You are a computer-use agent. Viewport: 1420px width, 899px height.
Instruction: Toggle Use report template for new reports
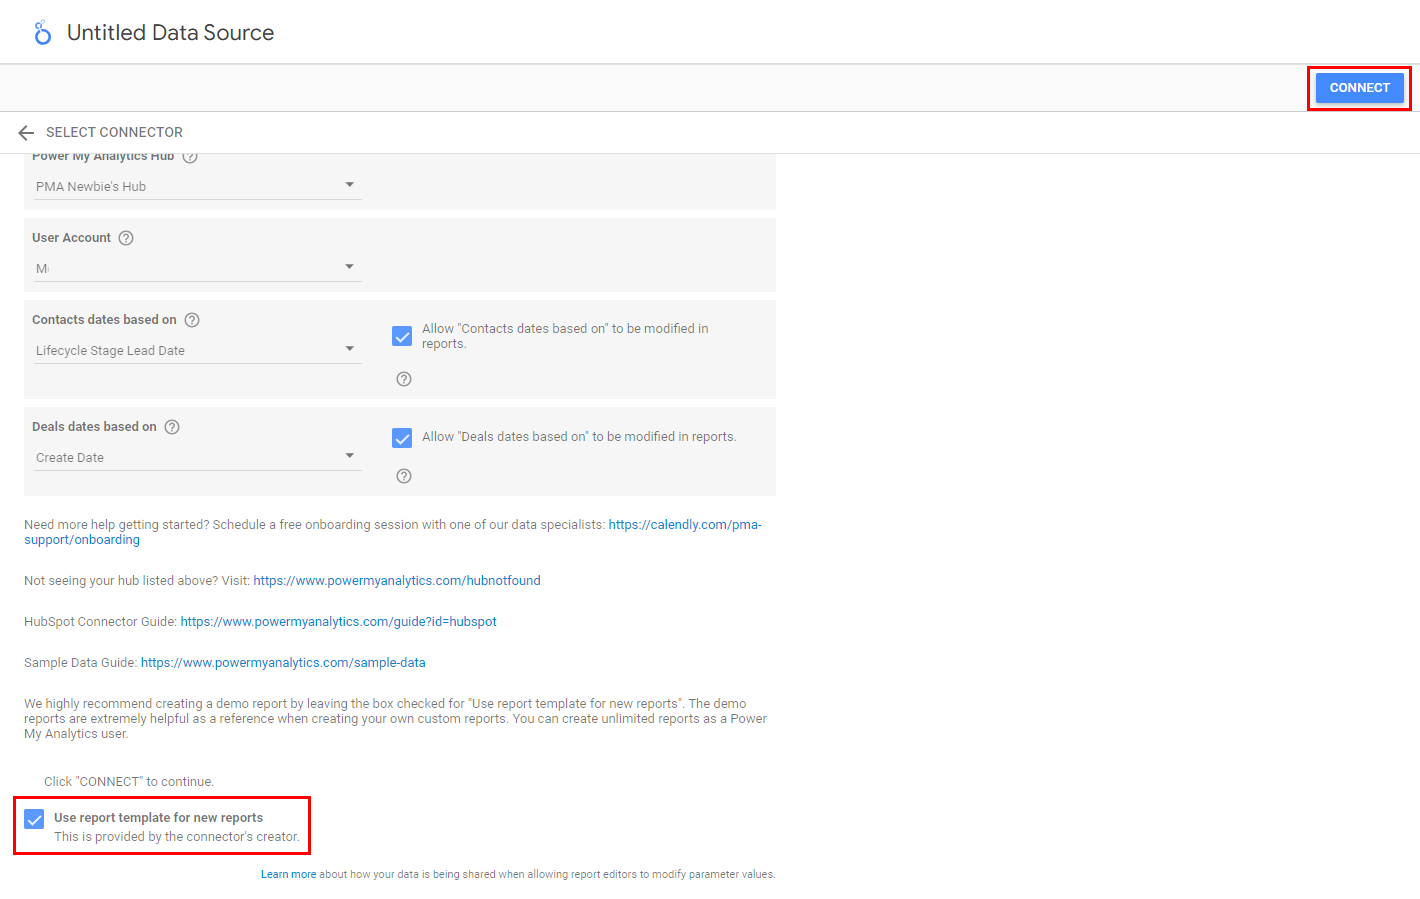tap(35, 819)
